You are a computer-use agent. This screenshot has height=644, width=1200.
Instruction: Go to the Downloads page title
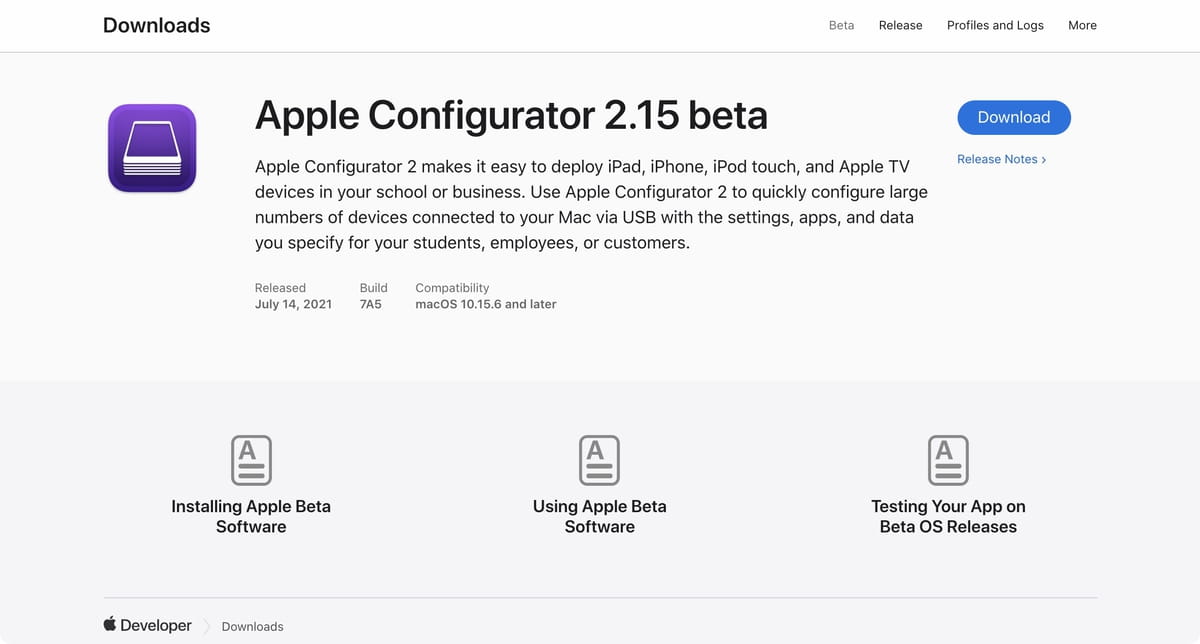[157, 25]
